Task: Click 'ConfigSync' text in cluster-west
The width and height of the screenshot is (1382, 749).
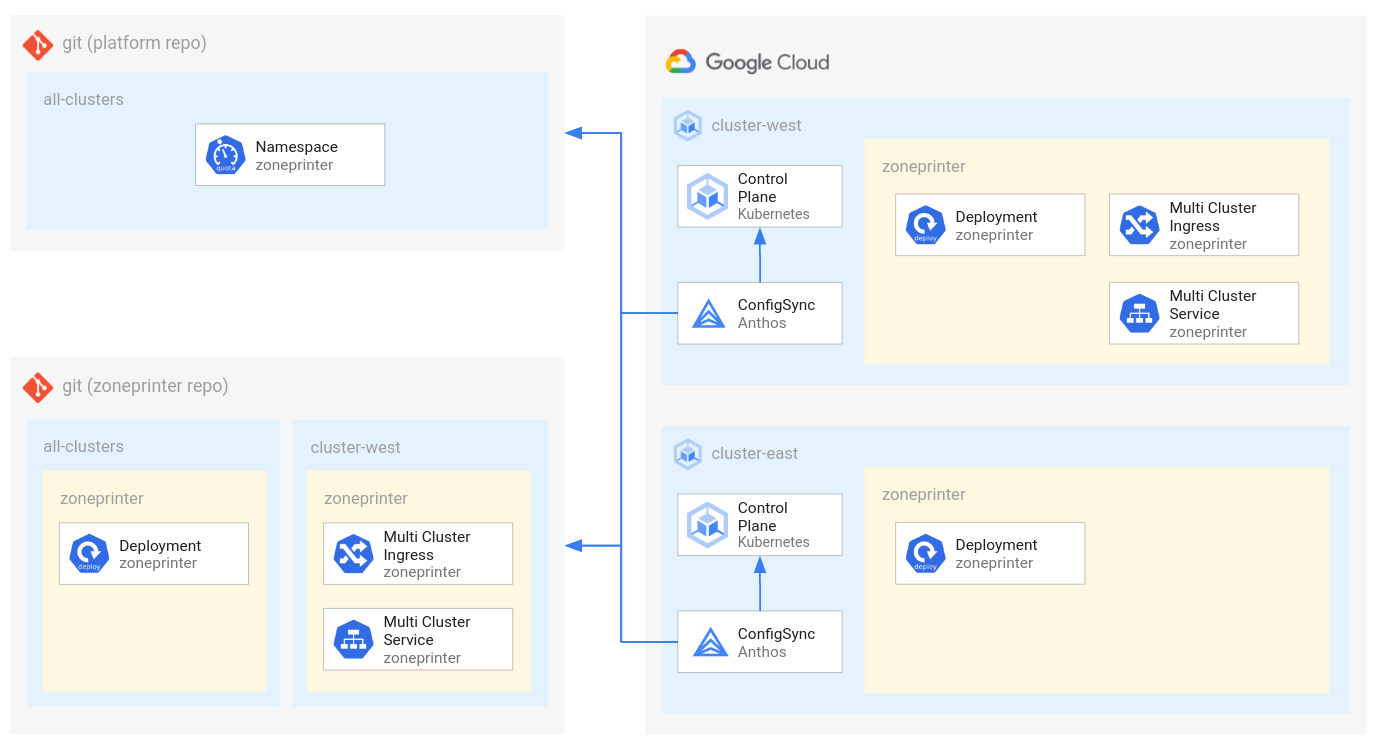Action: 777,306
